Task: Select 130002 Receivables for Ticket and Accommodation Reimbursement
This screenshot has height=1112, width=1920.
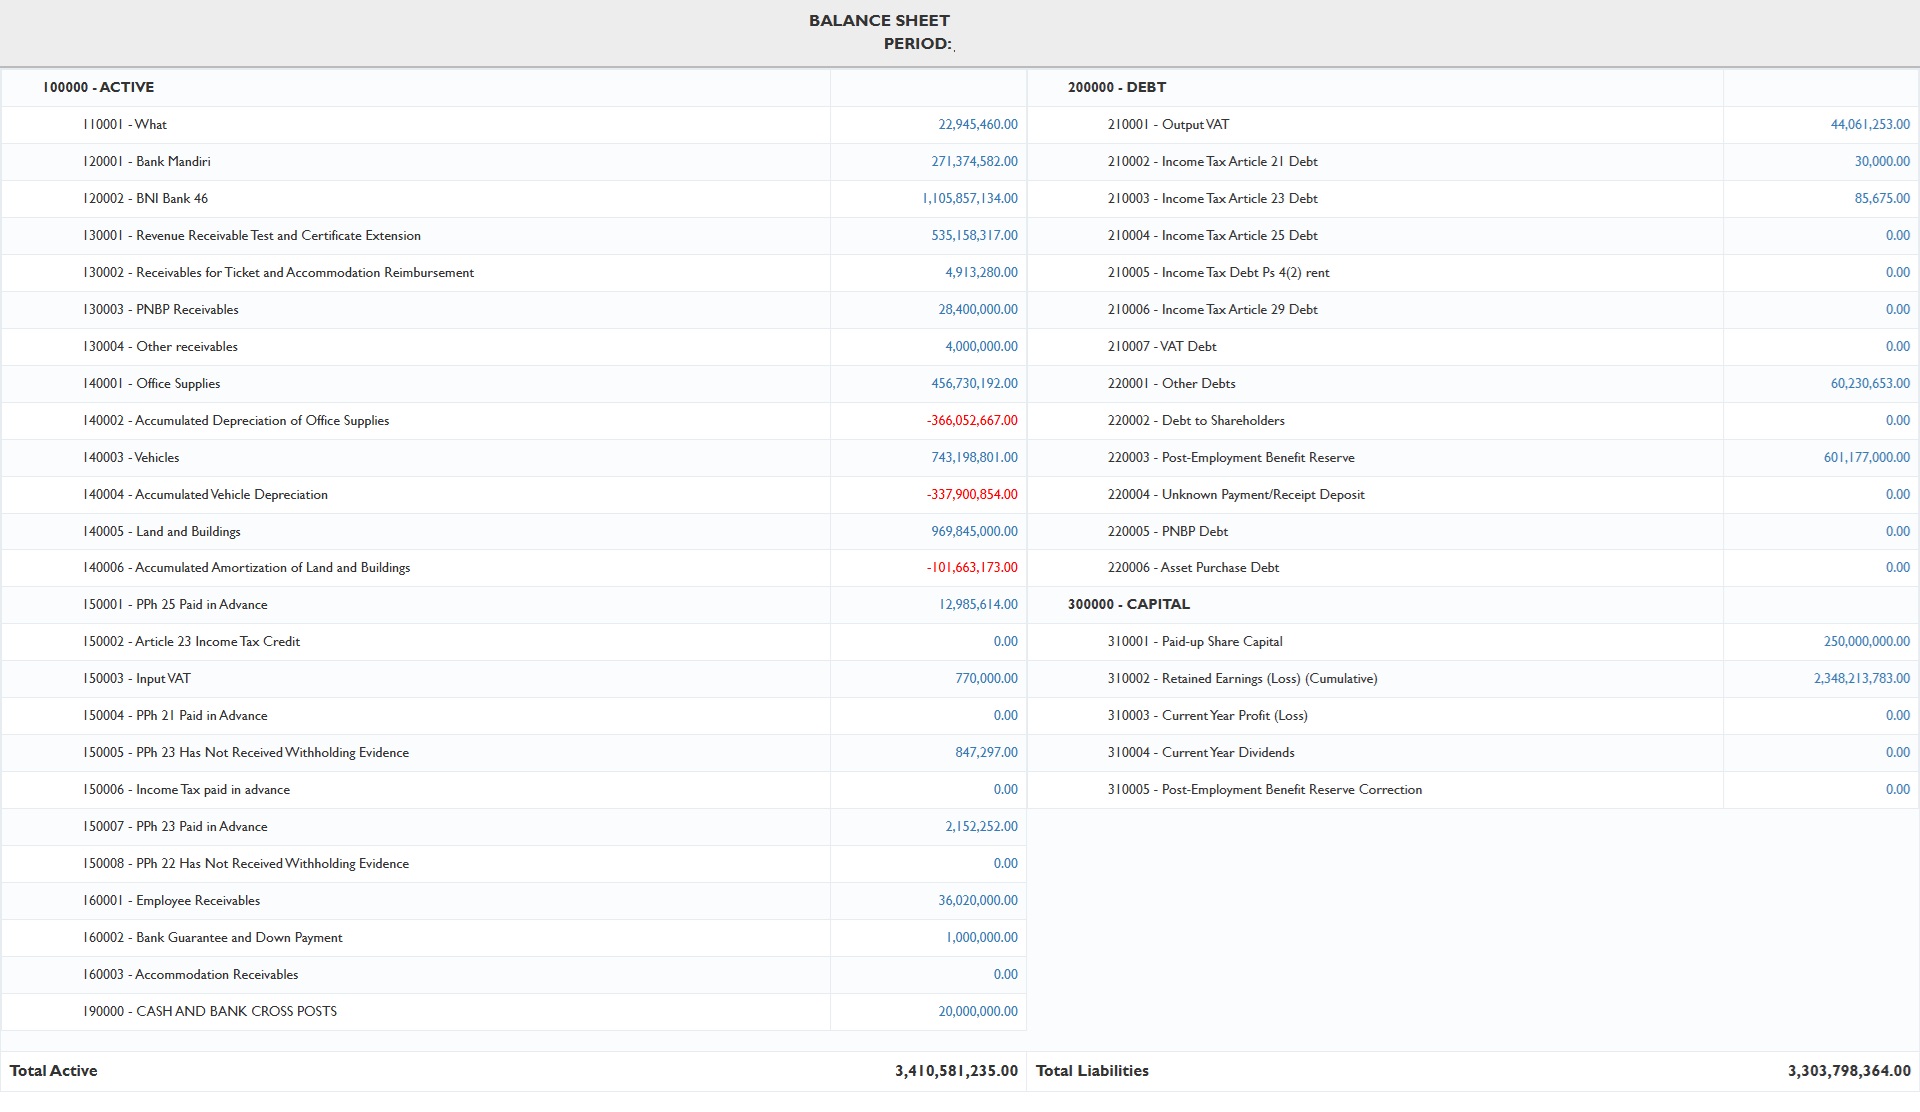Action: click(x=278, y=273)
